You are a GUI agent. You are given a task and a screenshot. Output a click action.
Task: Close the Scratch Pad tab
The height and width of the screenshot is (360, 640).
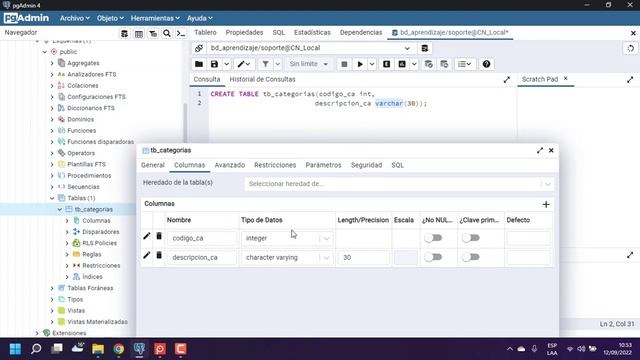coord(566,78)
